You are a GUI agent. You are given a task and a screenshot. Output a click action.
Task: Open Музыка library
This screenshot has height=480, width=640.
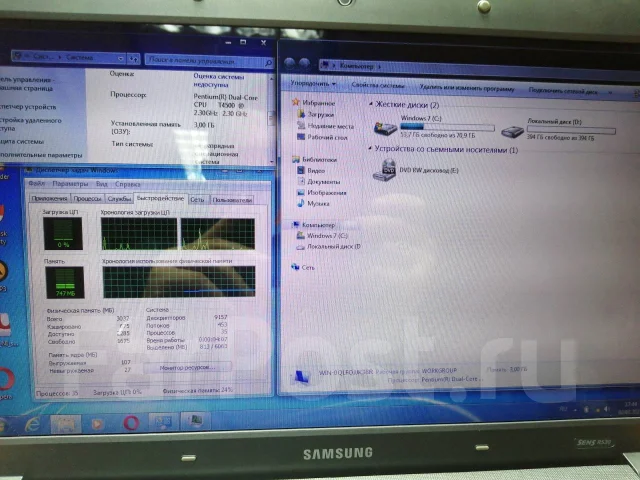313,203
